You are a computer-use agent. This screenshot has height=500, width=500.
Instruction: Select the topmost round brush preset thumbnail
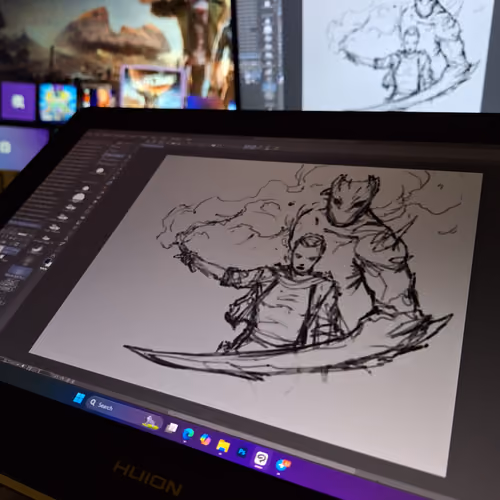tap(100, 171)
